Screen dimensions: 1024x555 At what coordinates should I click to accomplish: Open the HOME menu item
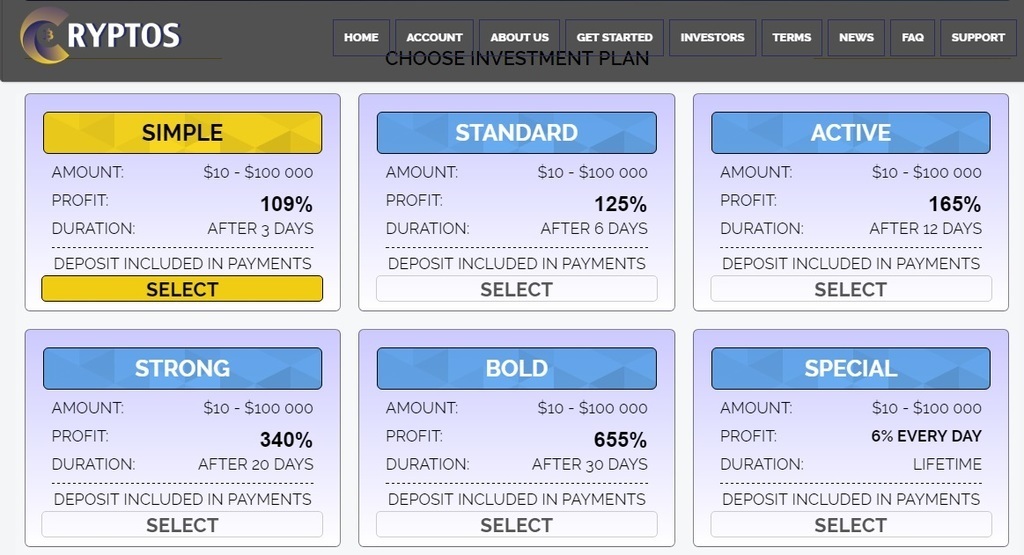pyautogui.click(x=361, y=37)
